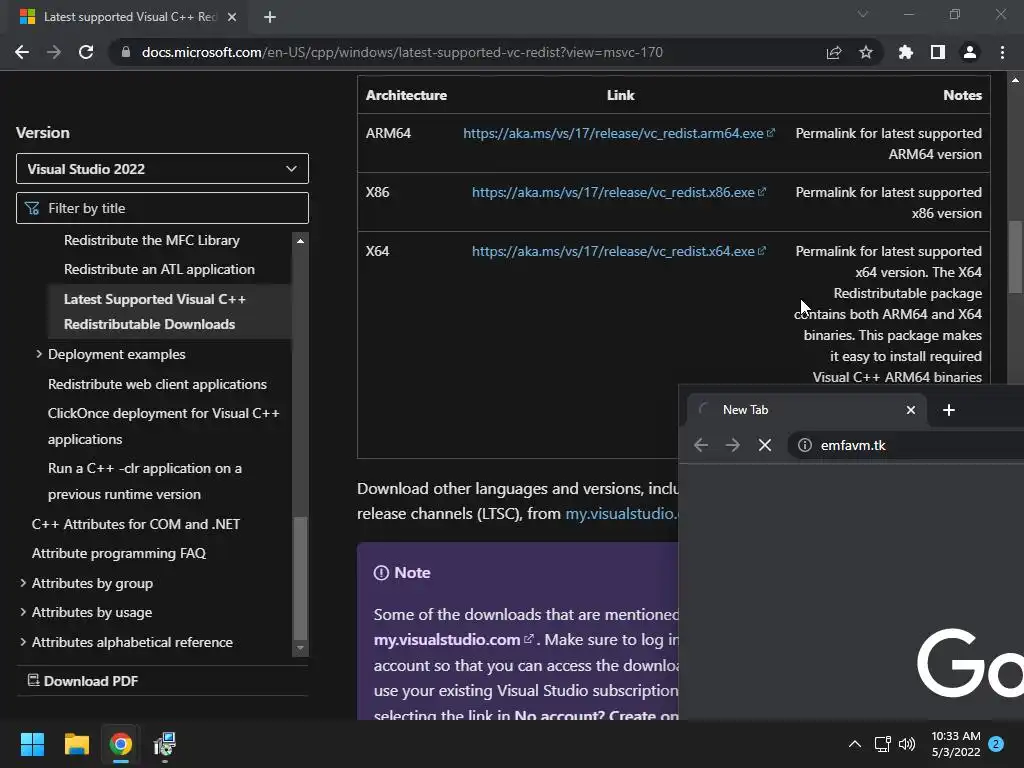Click the table of contents scrollbar thumb
The height and width of the screenshot is (768, 1024).
[300, 578]
